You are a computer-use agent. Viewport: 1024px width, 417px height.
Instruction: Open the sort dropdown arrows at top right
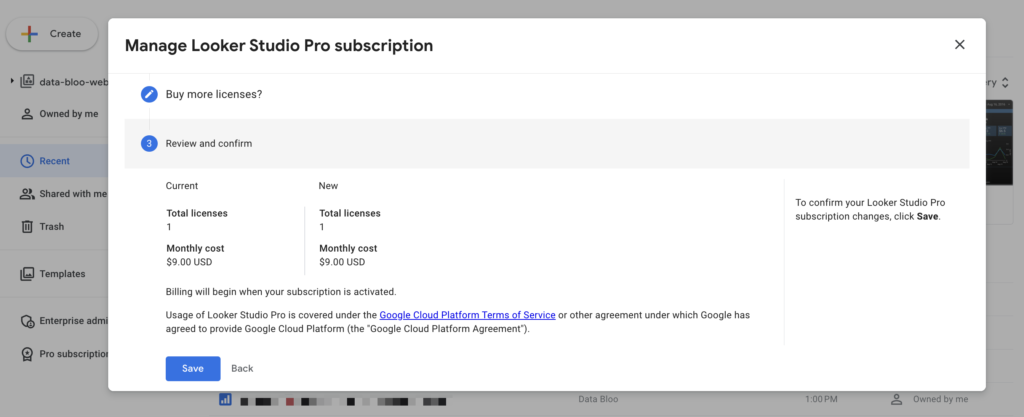1006,82
